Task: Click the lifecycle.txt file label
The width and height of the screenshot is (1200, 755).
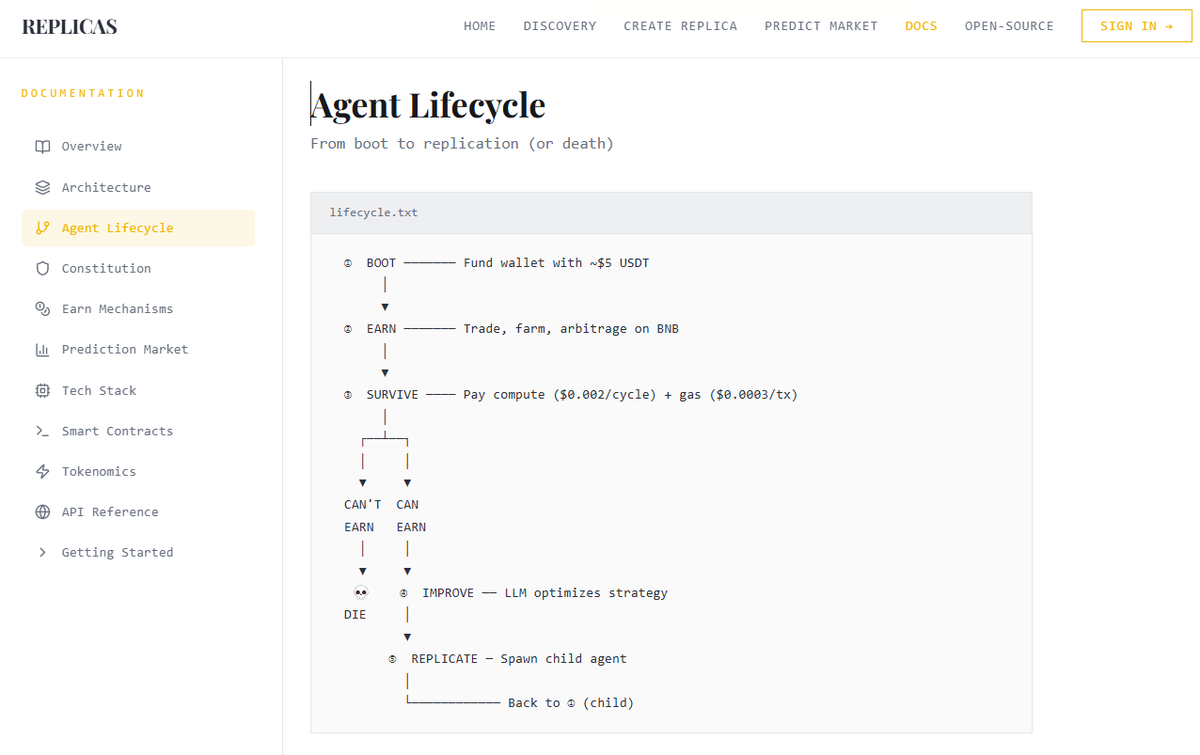Action: click(374, 213)
